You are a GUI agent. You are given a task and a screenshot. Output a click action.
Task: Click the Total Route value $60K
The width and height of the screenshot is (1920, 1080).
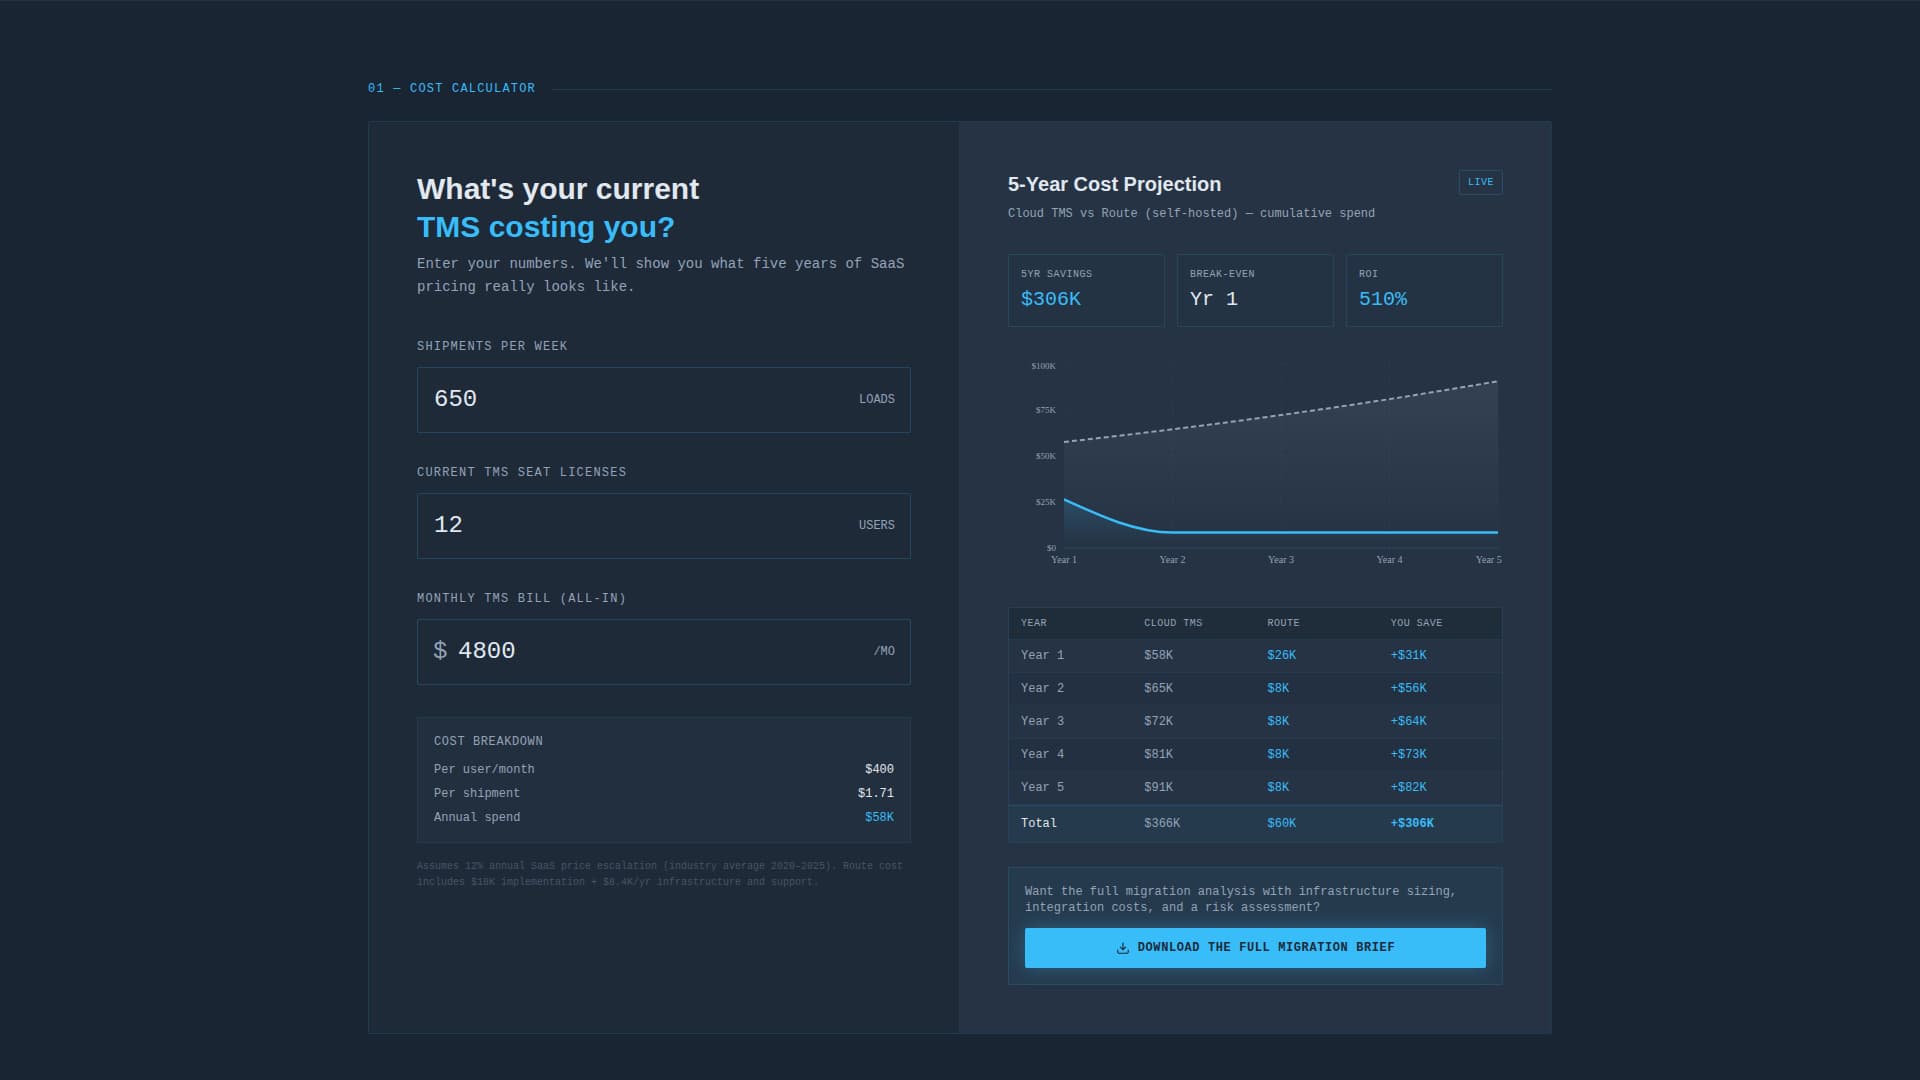pos(1281,823)
